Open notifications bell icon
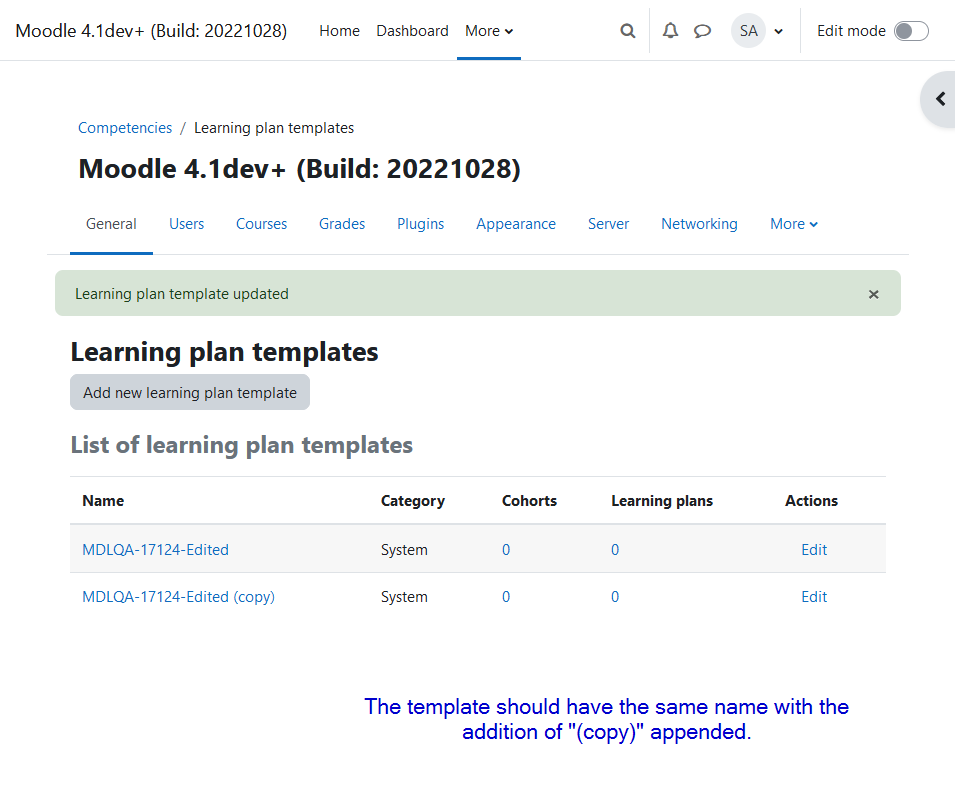The image size is (955, 810). [670, 31]
